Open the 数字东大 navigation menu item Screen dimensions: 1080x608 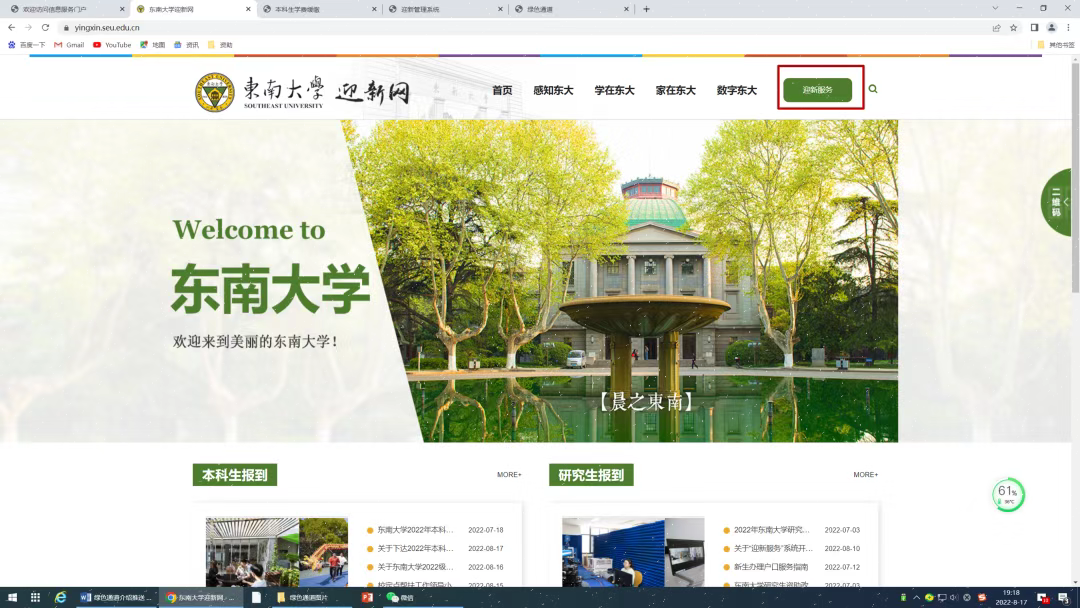(x=736, y=90)
